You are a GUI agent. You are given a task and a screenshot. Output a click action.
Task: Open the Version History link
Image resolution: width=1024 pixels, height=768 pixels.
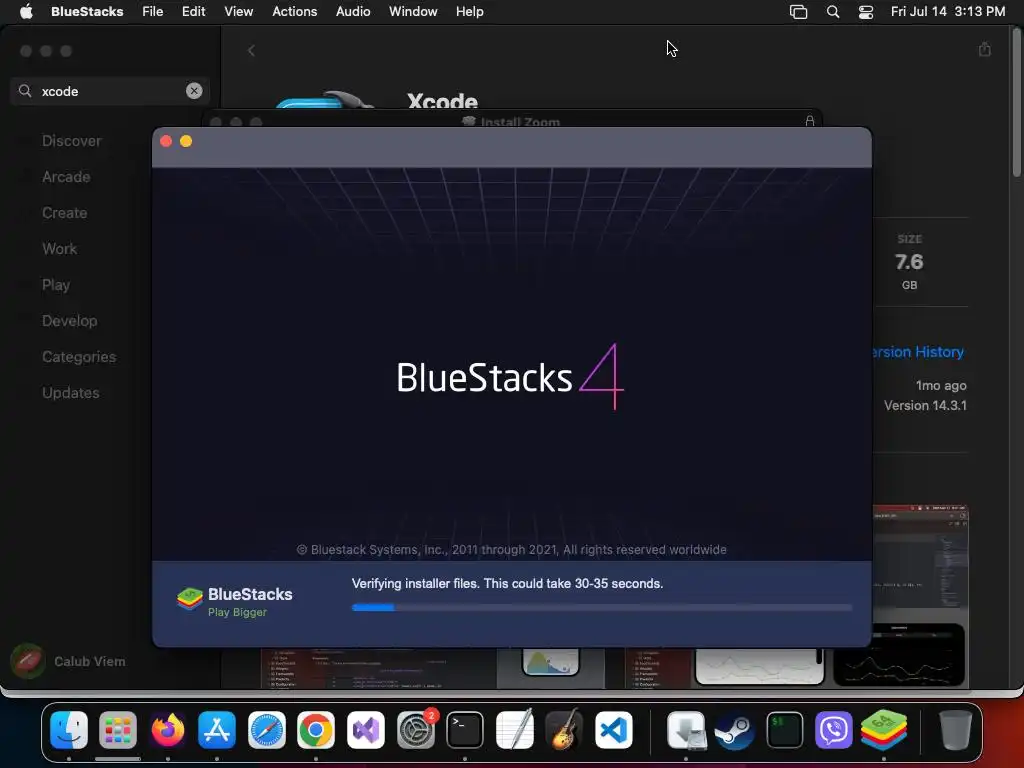click(918, 351)
